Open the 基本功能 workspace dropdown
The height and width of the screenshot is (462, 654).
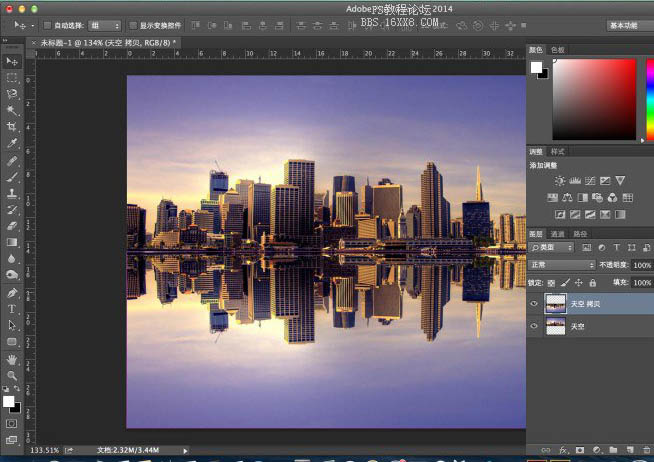(x=629, y=25)
